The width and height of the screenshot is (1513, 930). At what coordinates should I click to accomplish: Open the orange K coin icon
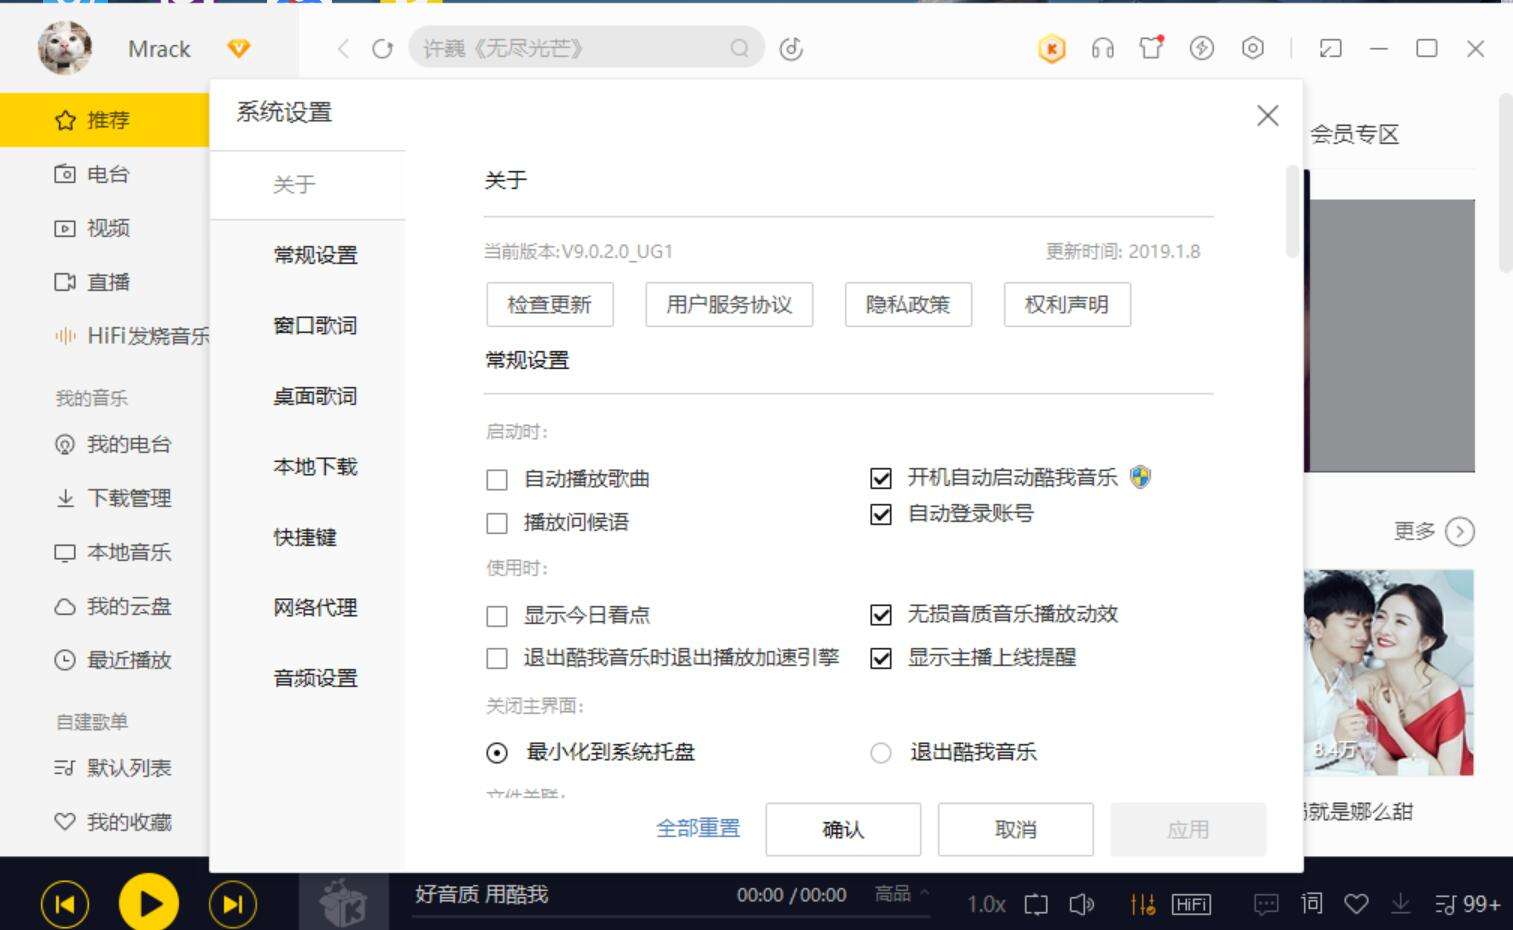pyautogui.click(x=1052, y=48)
